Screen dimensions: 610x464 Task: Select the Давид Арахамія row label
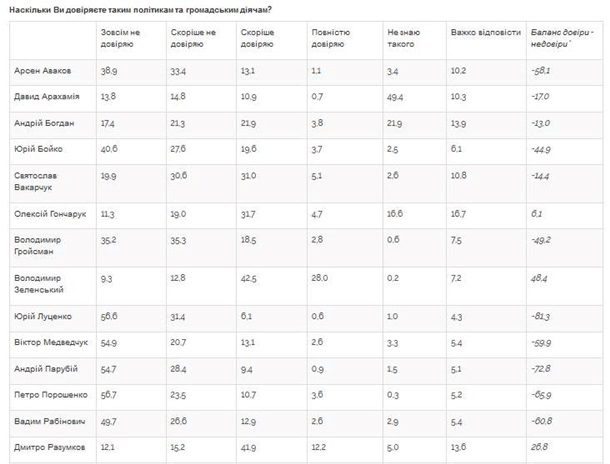(47, 96)
